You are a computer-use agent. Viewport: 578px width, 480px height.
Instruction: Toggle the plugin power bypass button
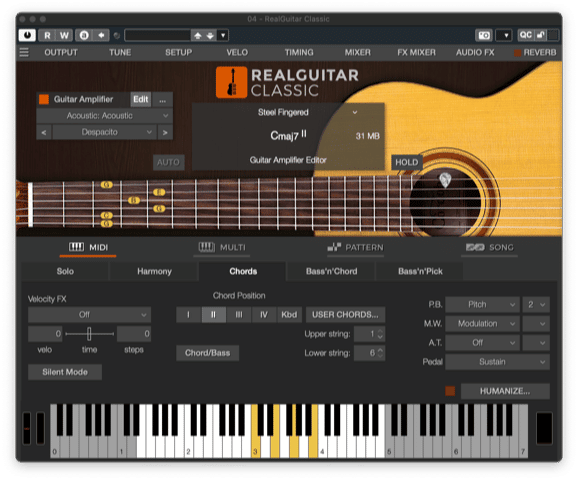(27, 35)
